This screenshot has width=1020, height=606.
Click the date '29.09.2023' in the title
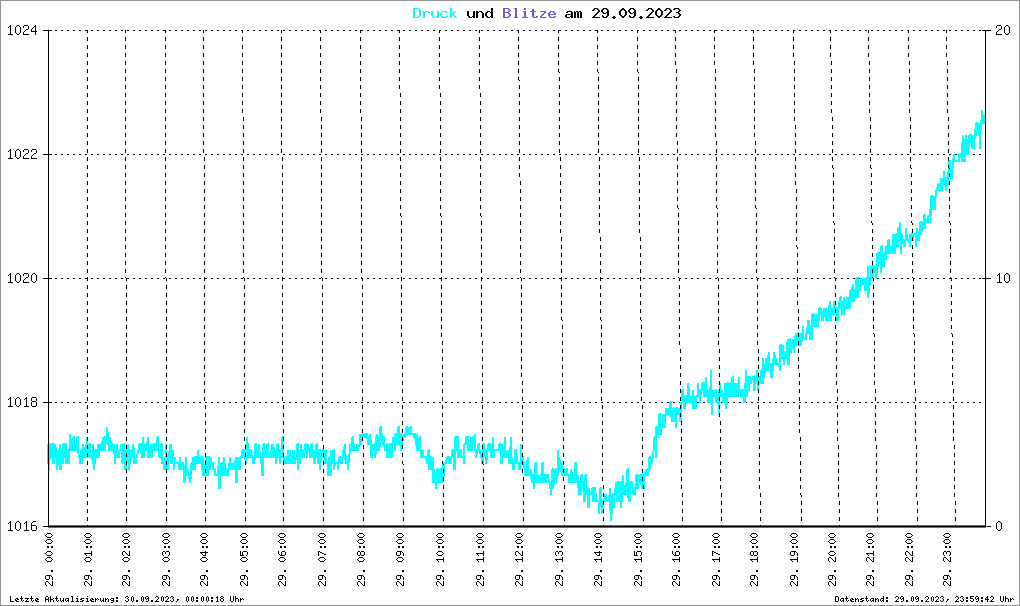pyautogui.click(x=636, y=13)
